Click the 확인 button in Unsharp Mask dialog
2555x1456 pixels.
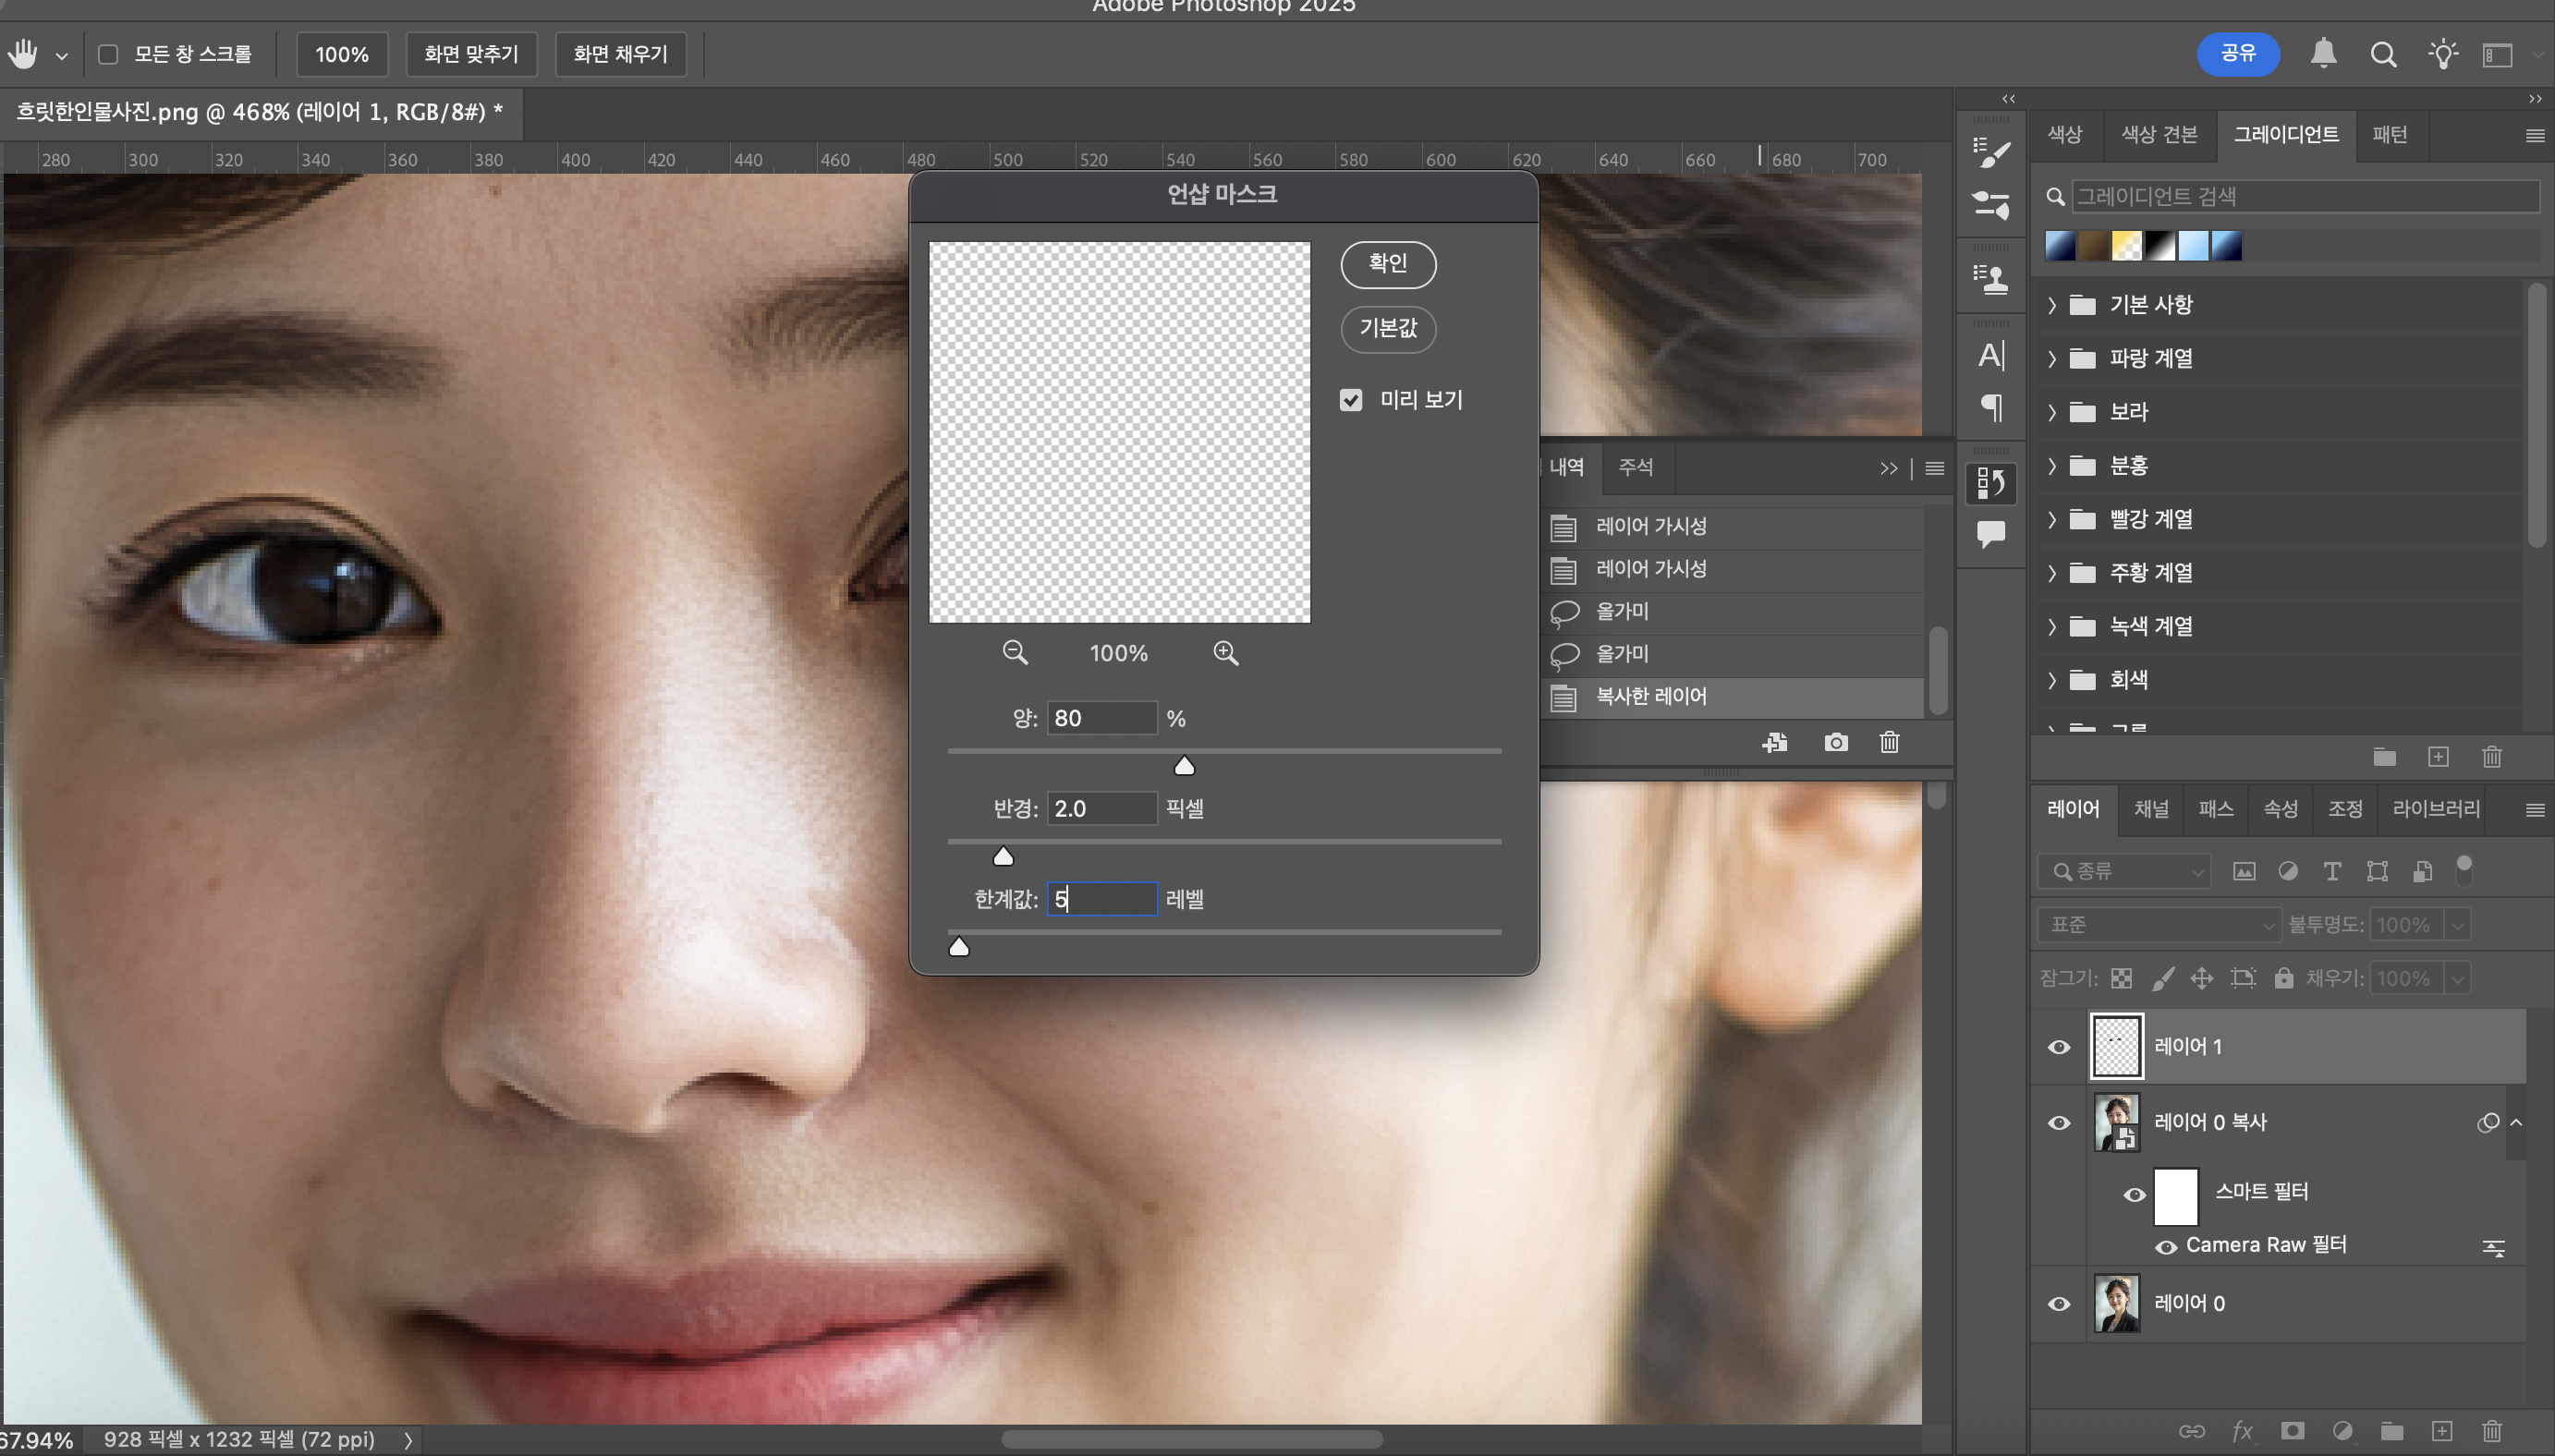coord(1388,263)
